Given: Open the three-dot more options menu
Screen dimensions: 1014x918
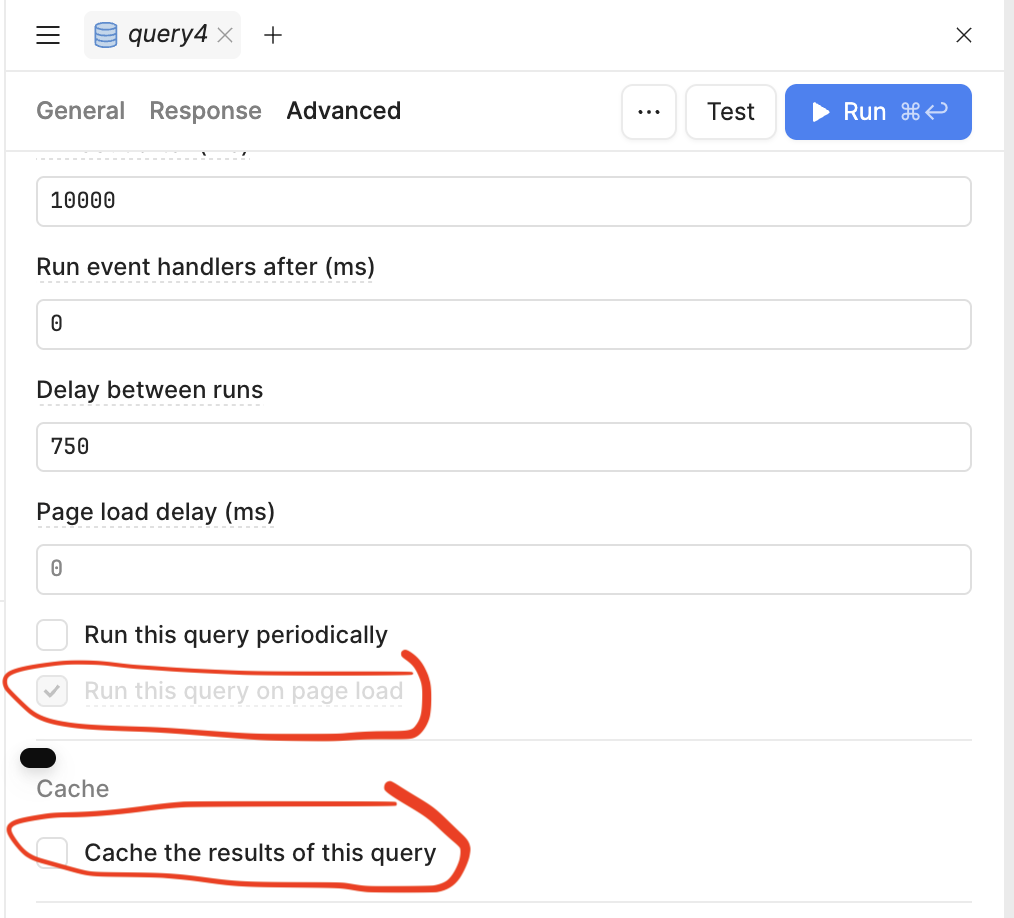Looking at the screenshot, I should (x=649, y=112).
